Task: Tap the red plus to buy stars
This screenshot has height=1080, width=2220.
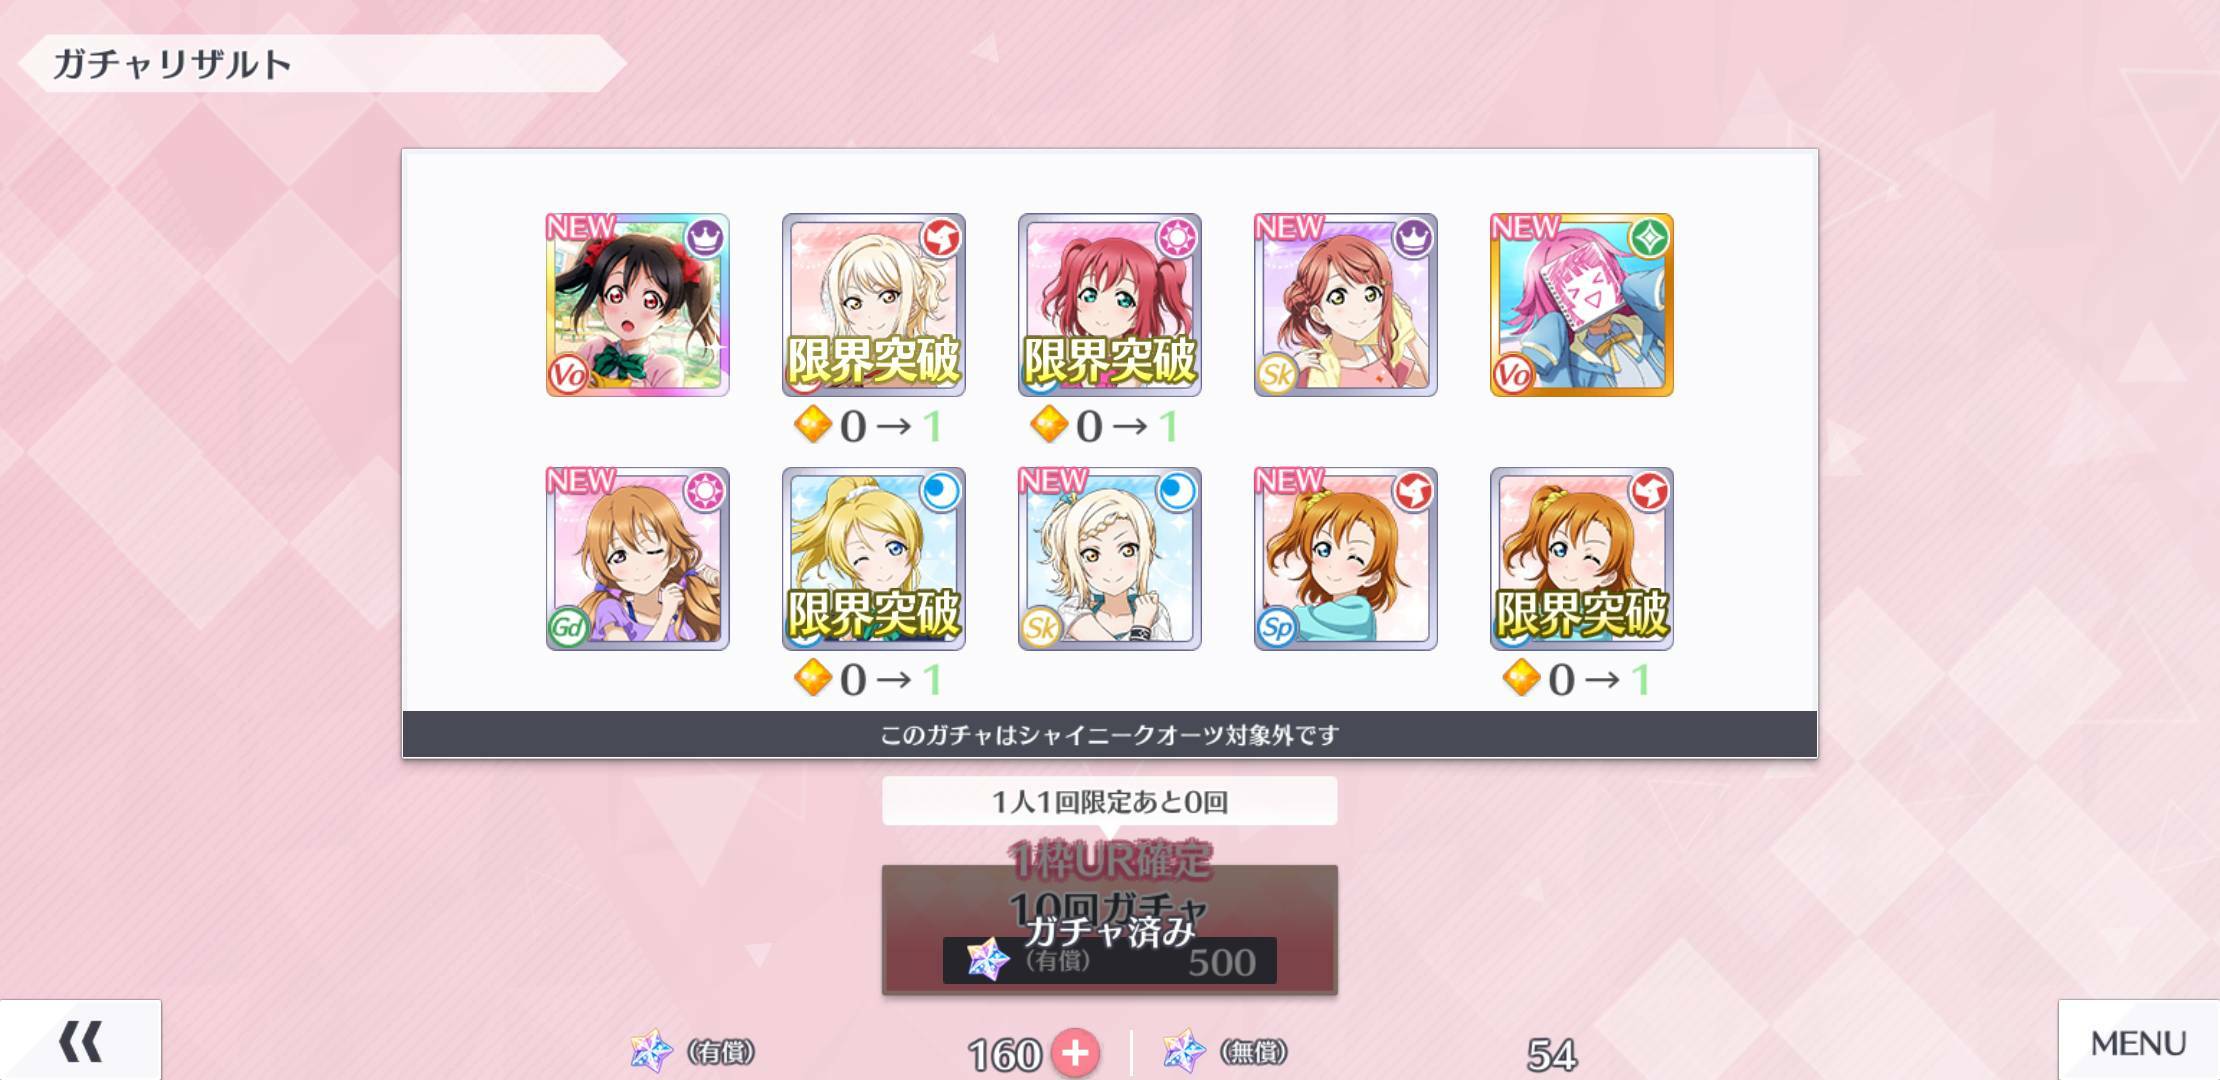Action: tap(1075, 1053)
